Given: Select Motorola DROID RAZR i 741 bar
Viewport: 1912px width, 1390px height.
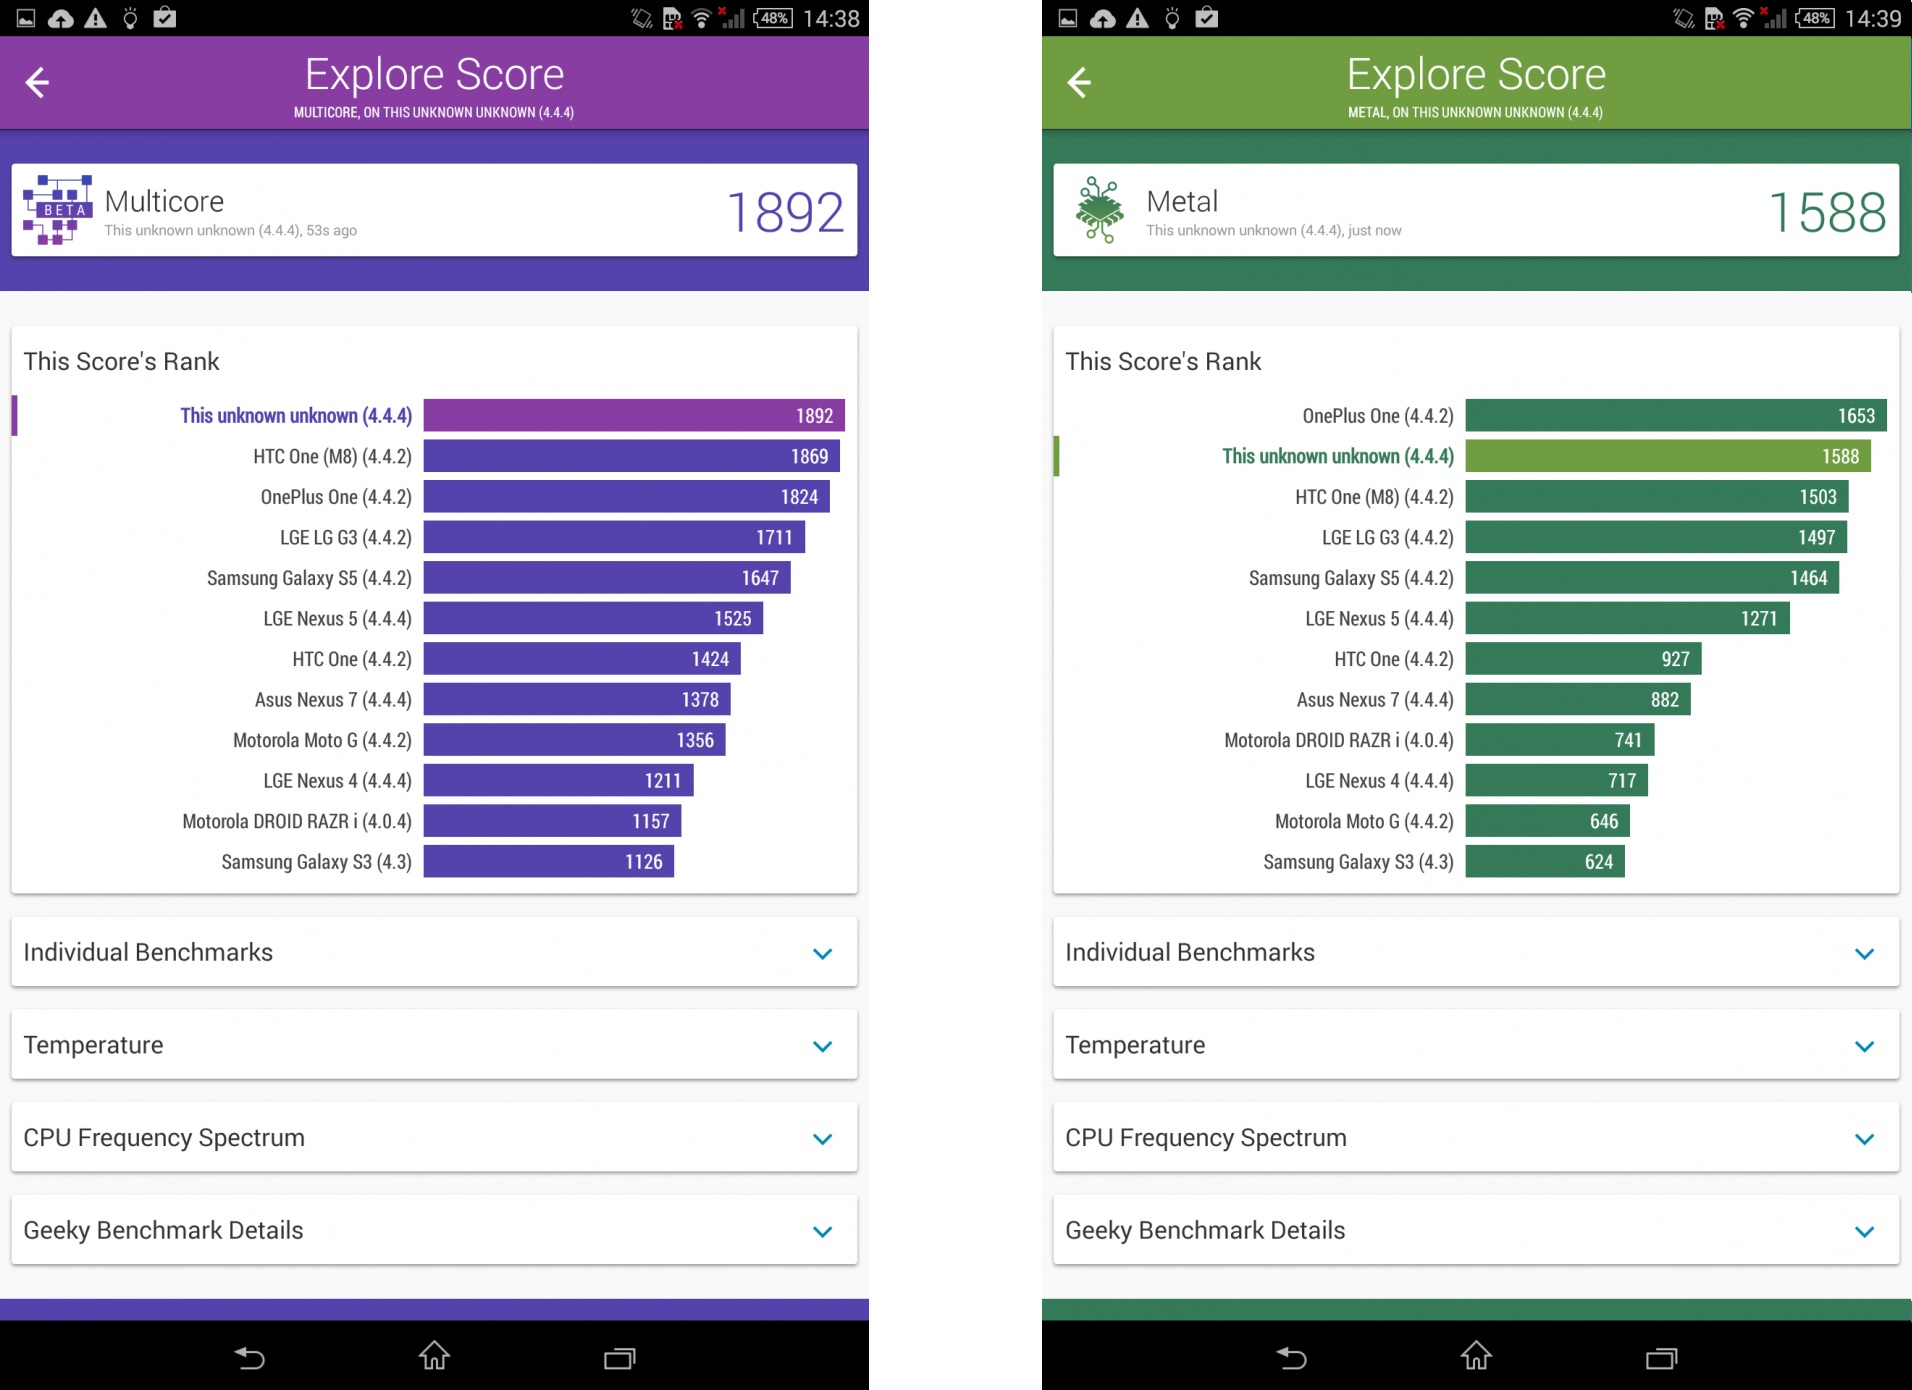Looking at the screenshot, I should 1560,740.
